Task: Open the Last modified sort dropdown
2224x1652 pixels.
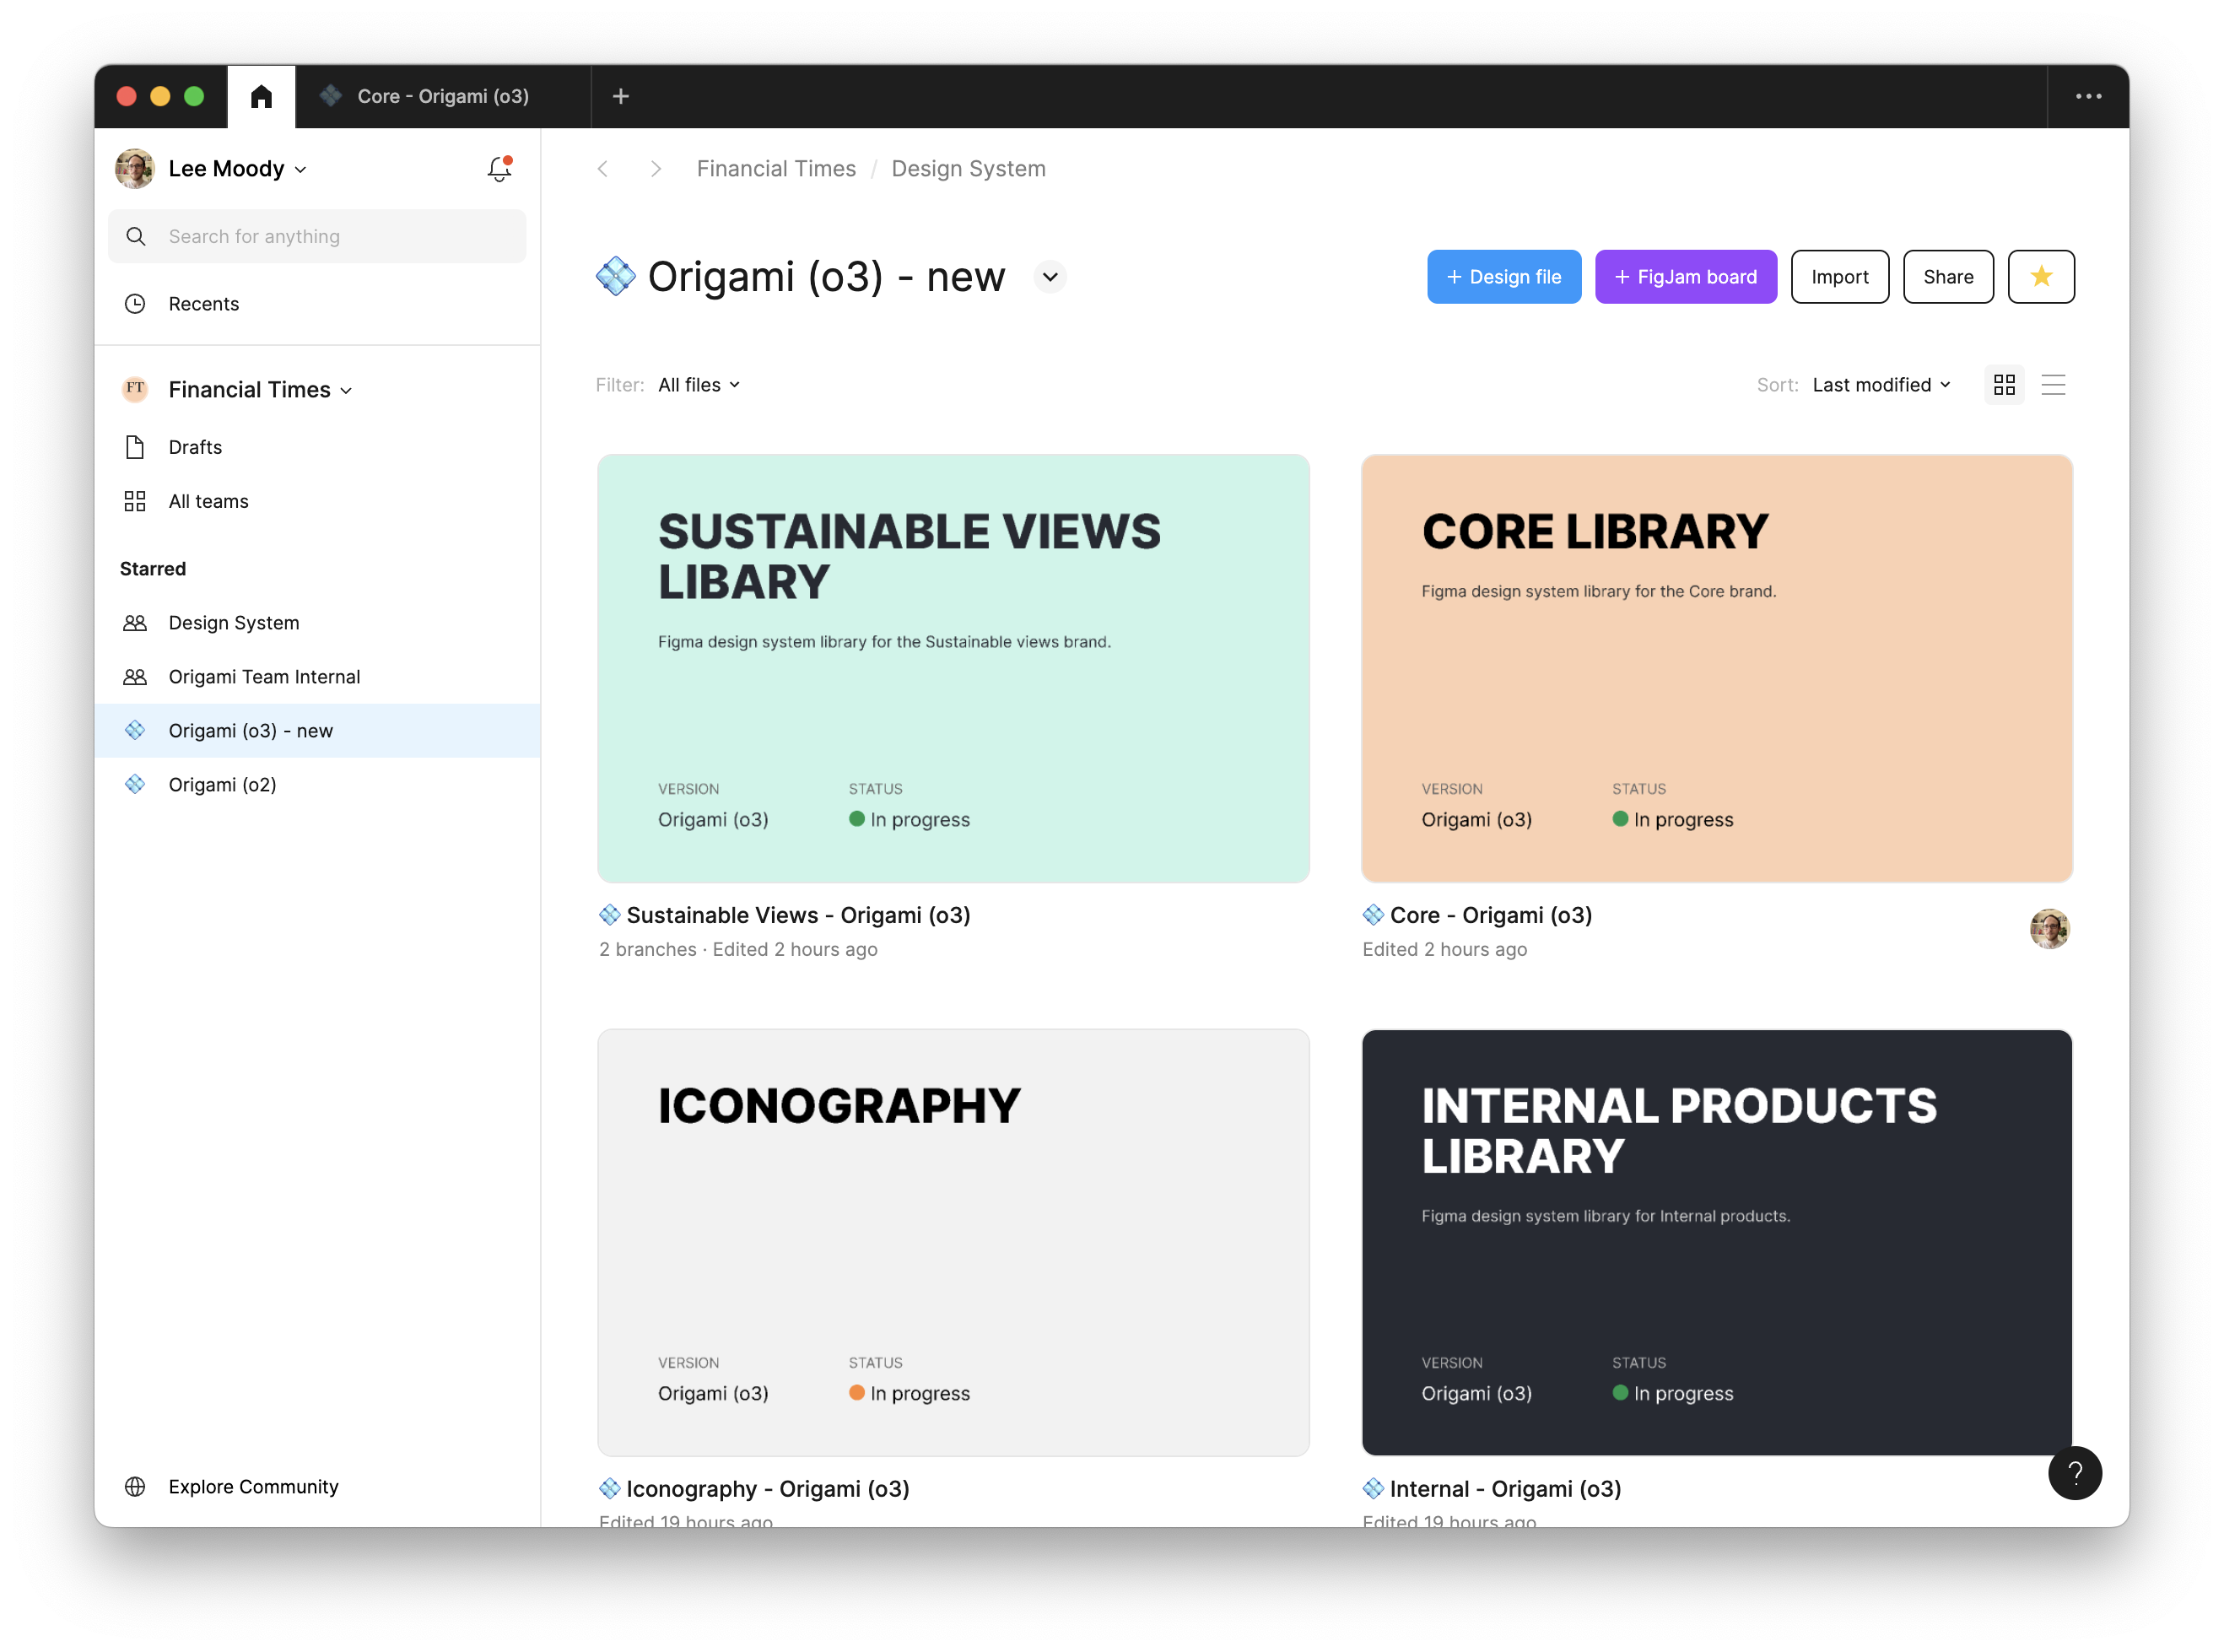Action: (x=1881, y=384)
